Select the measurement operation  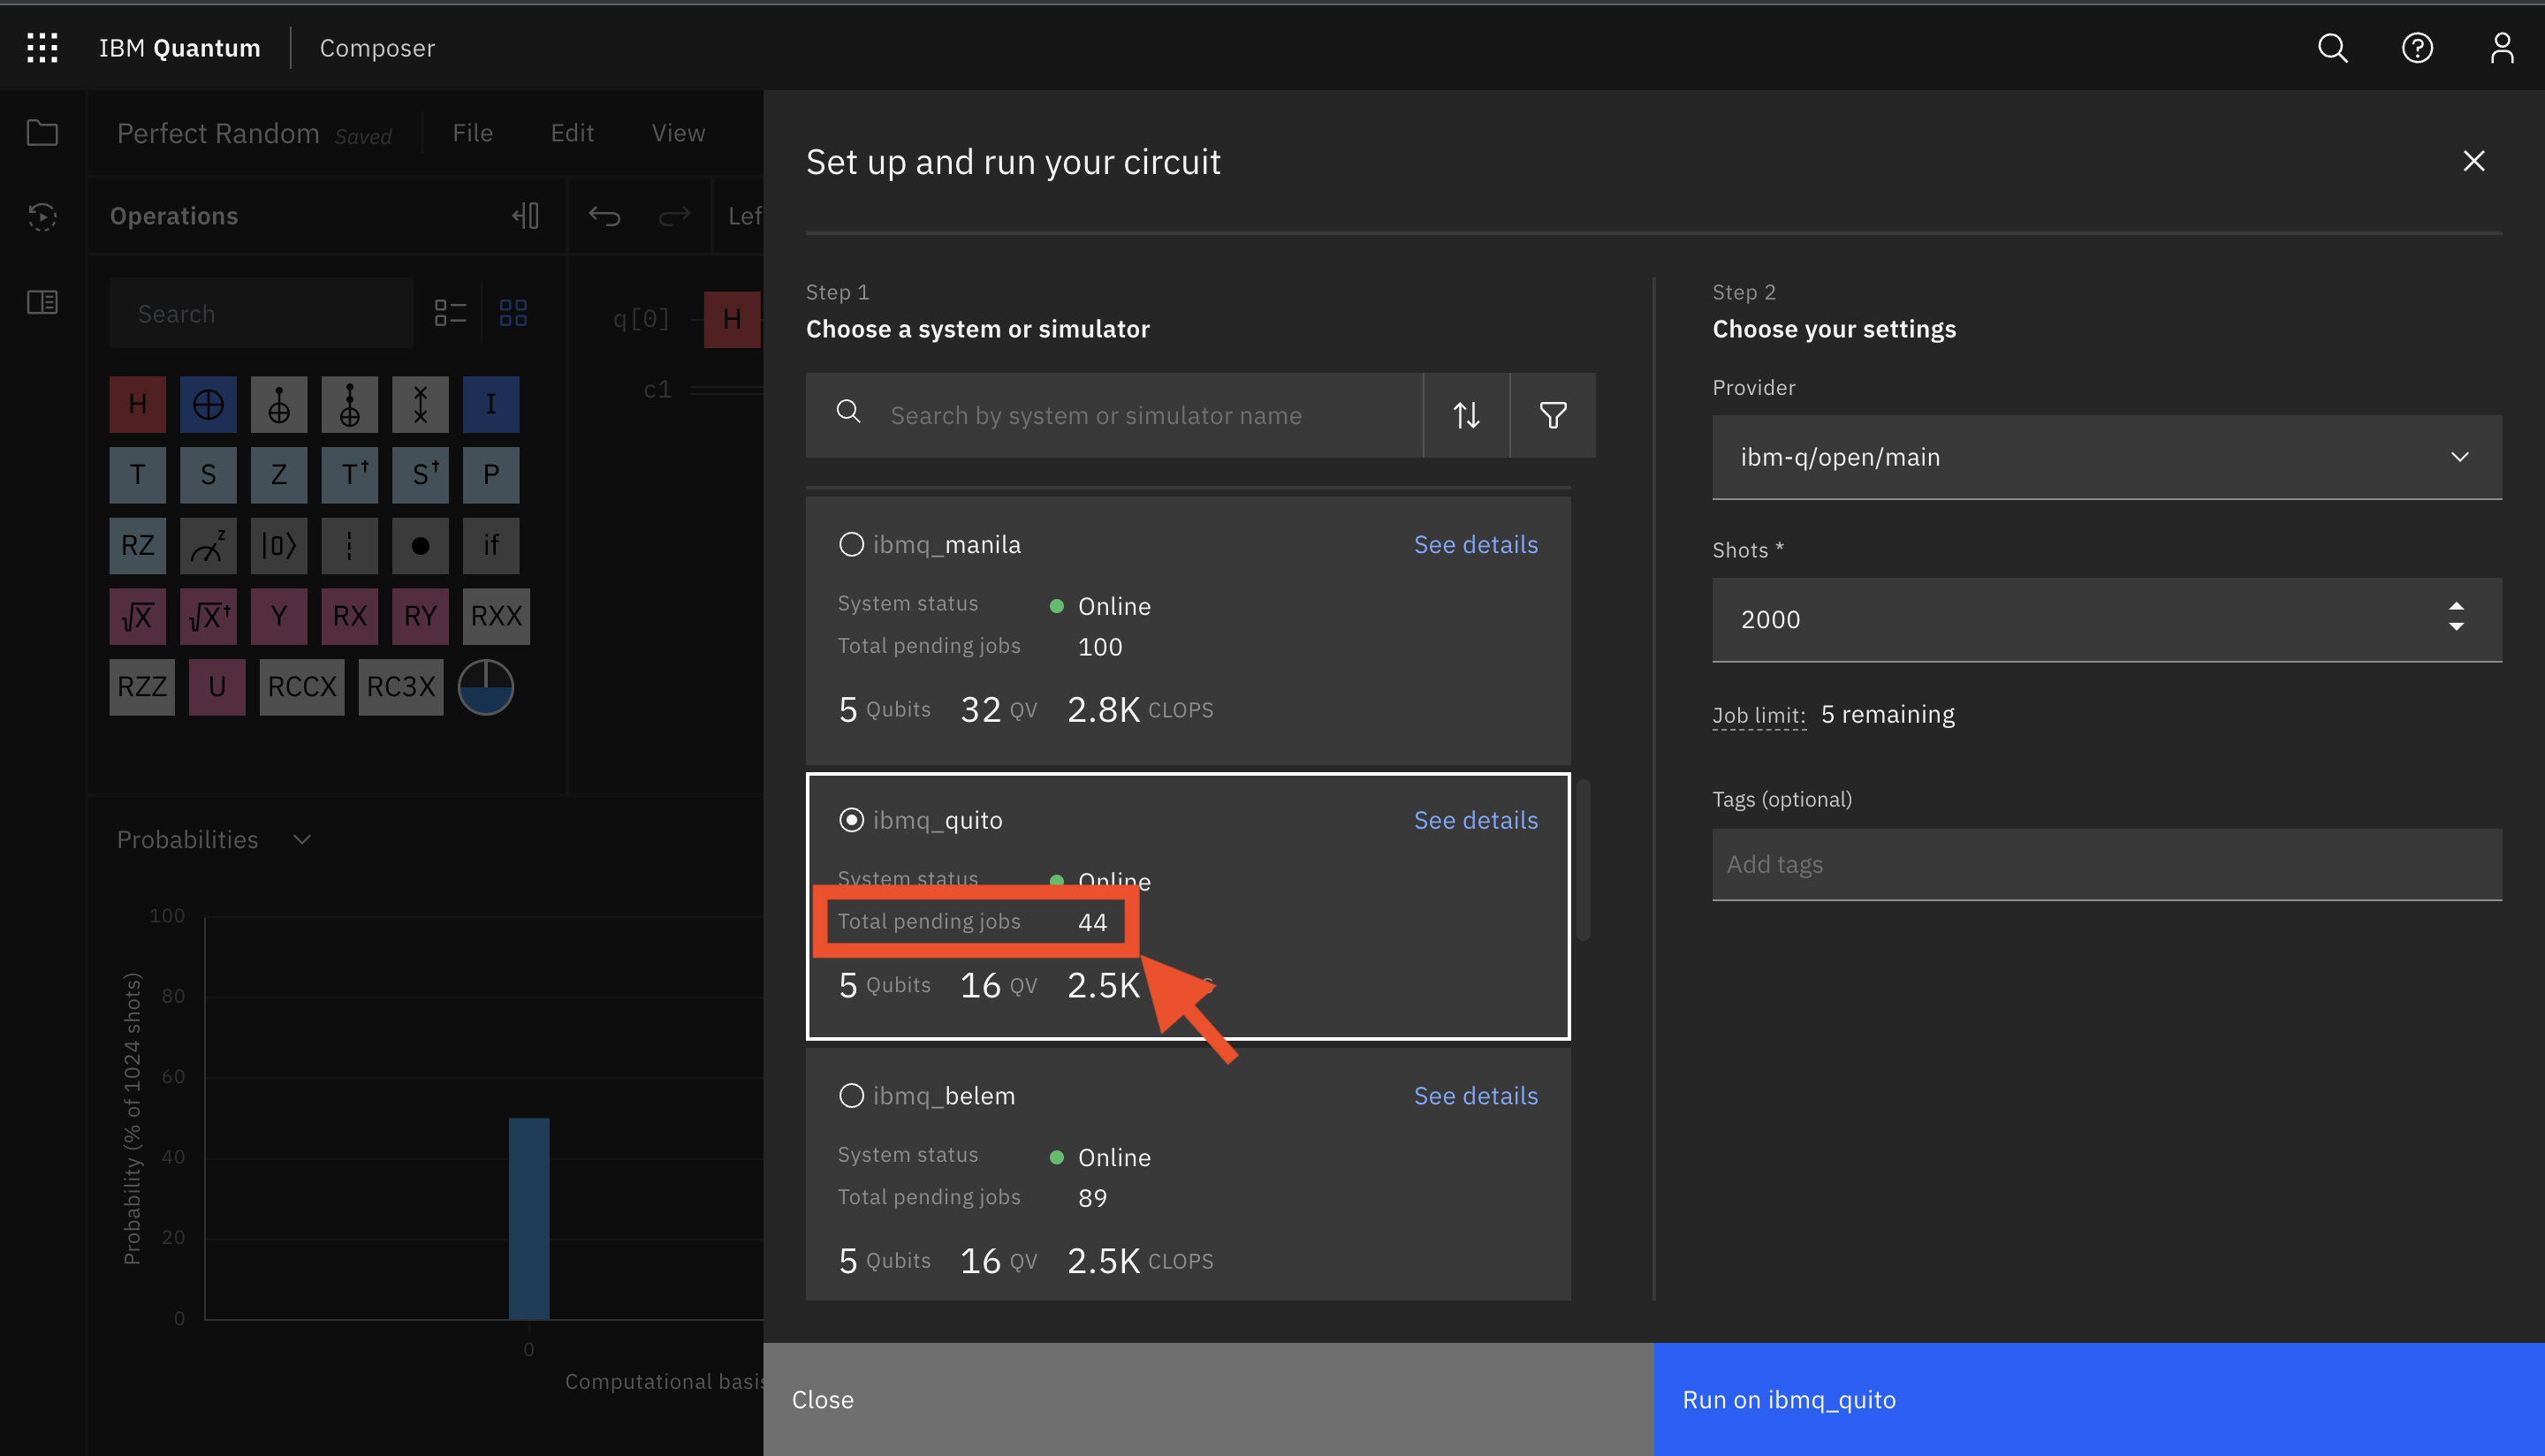point(208,545)
